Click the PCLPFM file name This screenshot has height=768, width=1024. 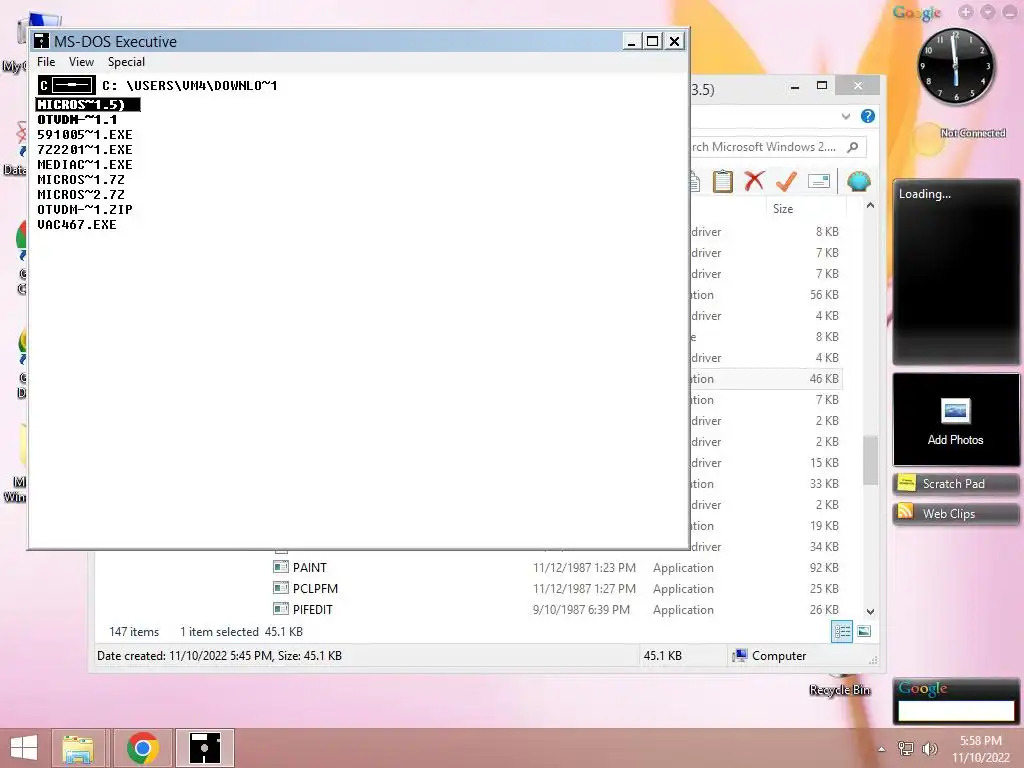pos(315,588)
